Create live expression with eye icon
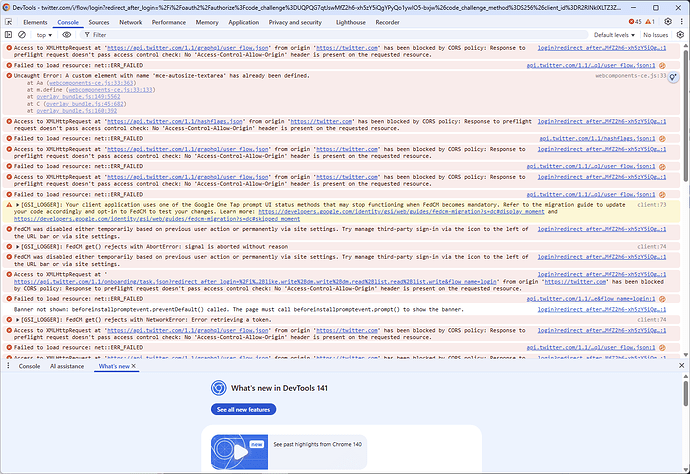This screenshot has height=474, width=690. click(x=67, y=34)
